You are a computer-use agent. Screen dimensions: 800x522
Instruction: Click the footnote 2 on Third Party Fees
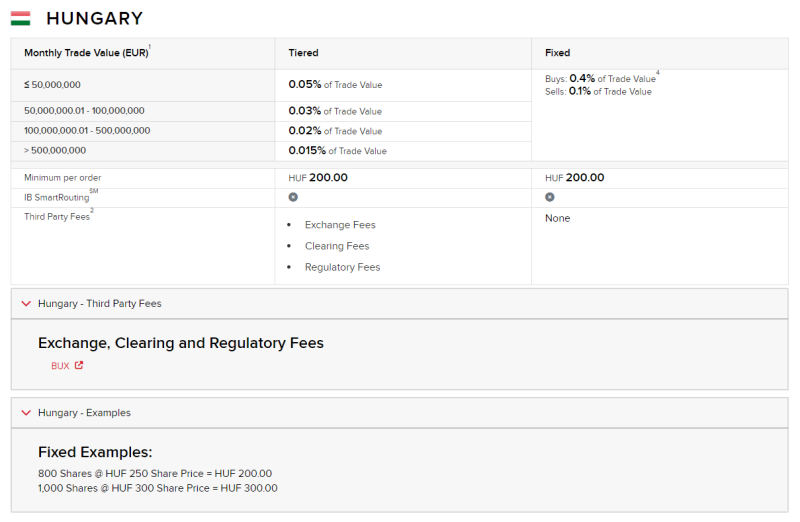(92, 210)
